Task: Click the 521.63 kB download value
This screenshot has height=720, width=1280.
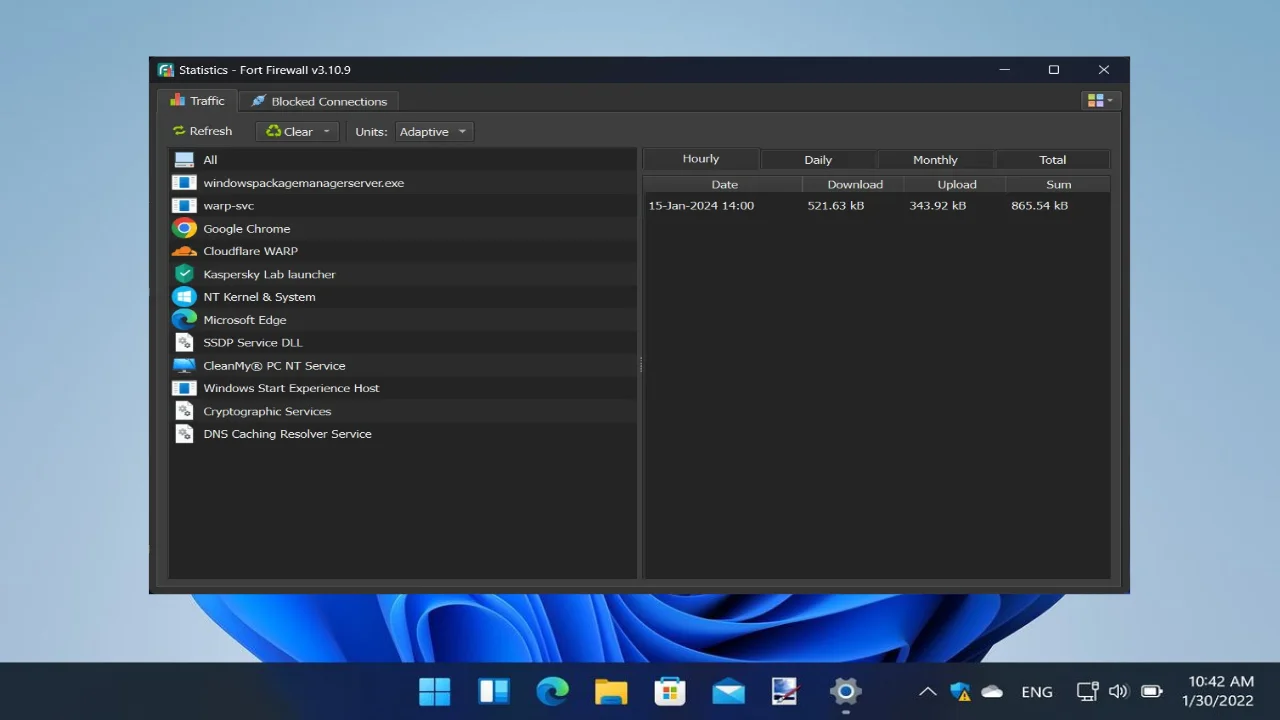Action: click(x=836, y=206)
